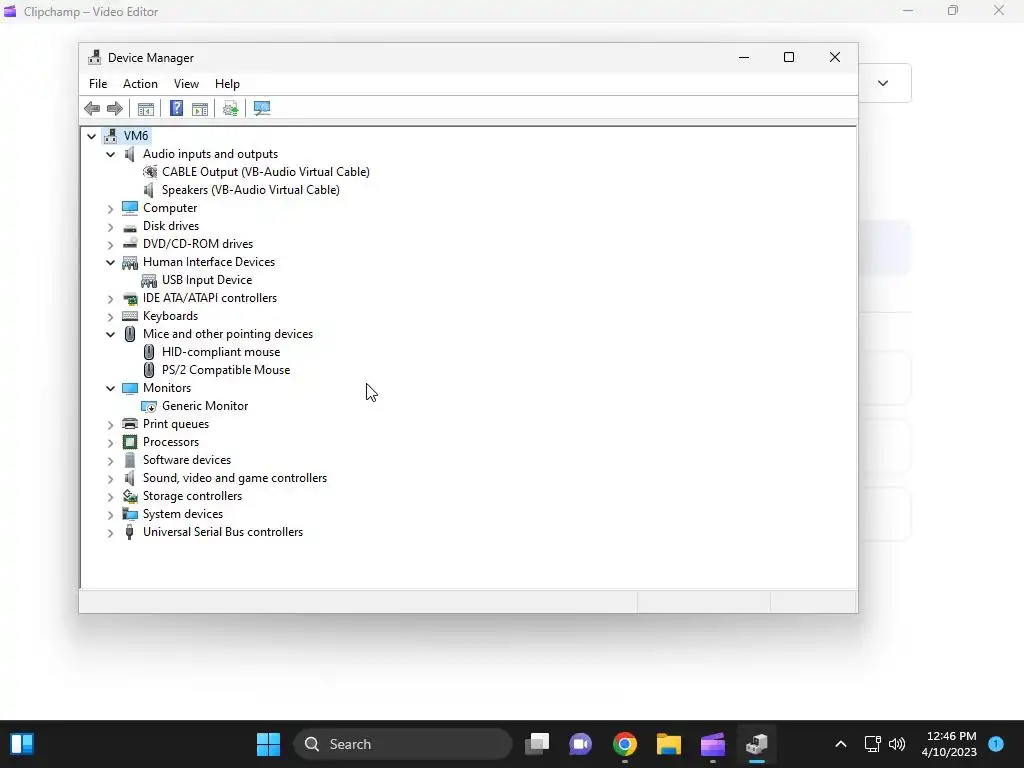Expand the Keyboards category
Image resolution: width=1024 pixels, height=768 pixels.
tap(110, 317)
